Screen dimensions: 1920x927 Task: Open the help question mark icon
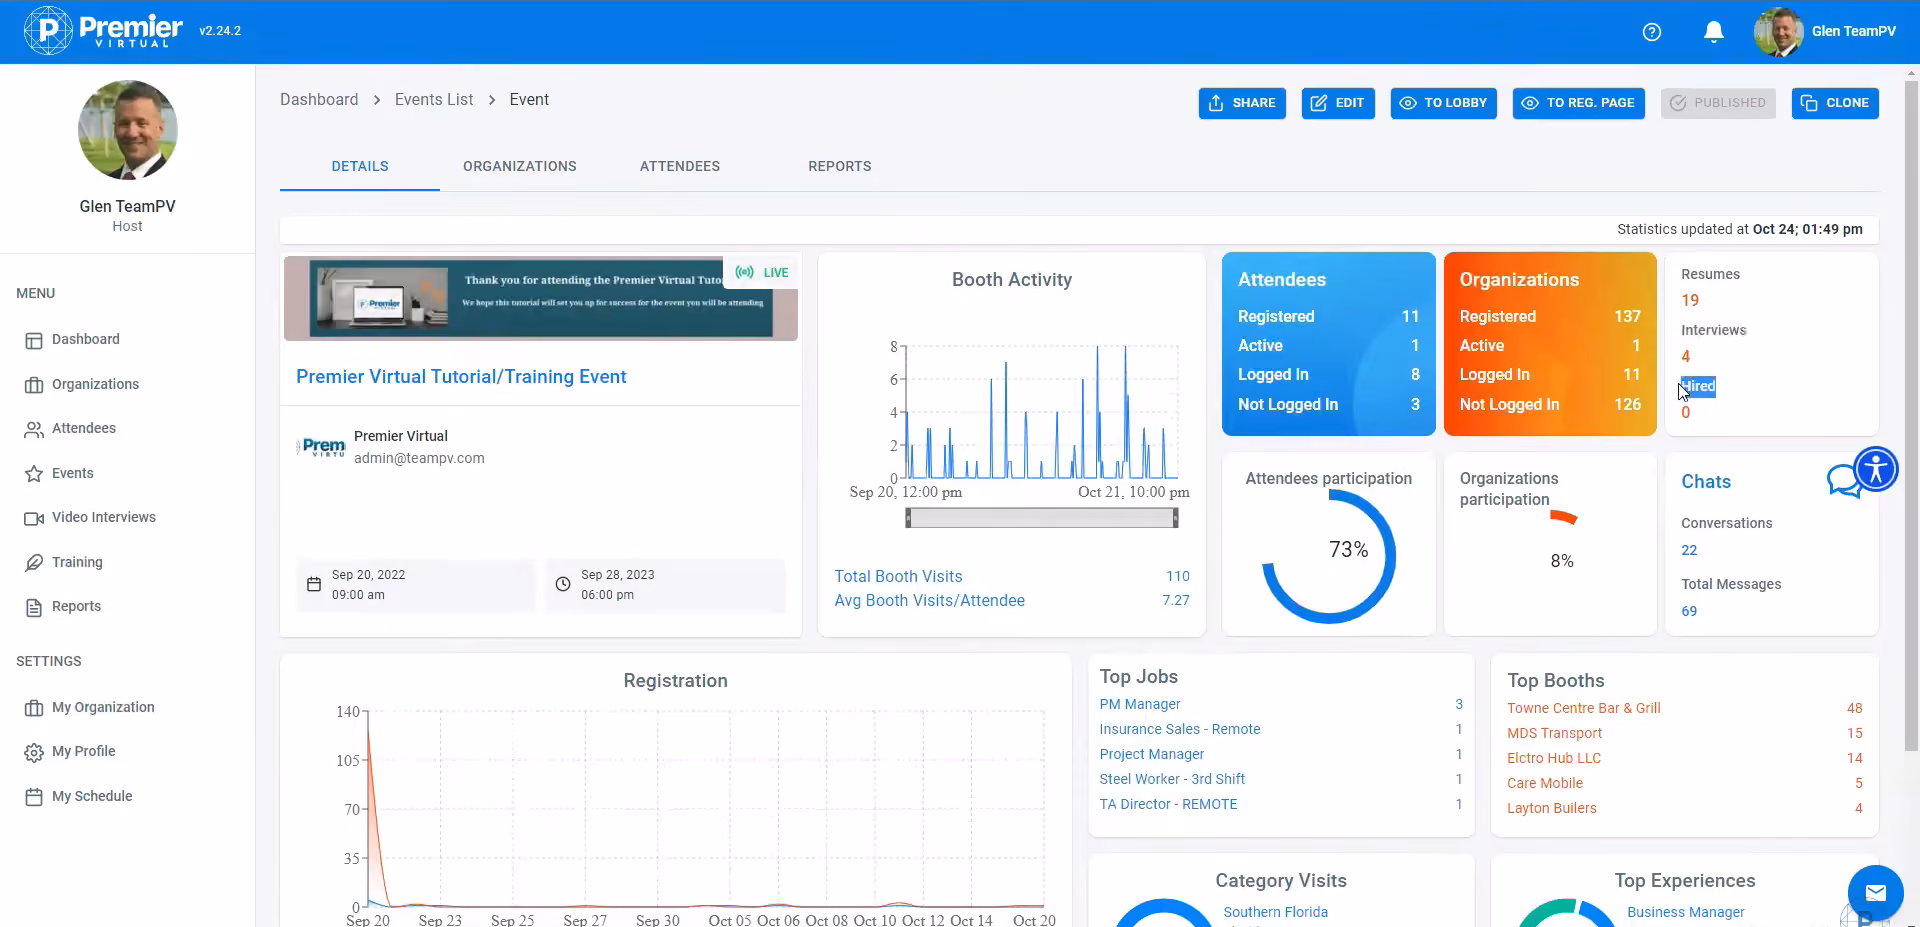click(x=1652, y=32)
